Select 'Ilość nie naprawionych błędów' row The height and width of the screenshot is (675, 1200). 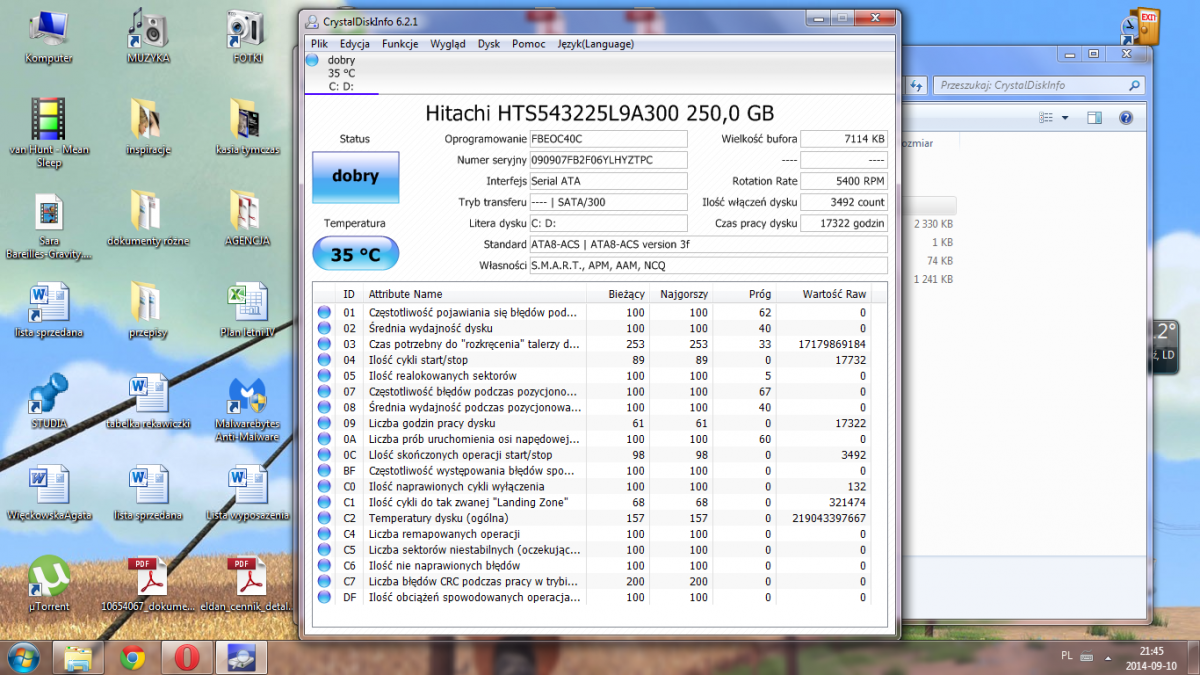[591, 565]
